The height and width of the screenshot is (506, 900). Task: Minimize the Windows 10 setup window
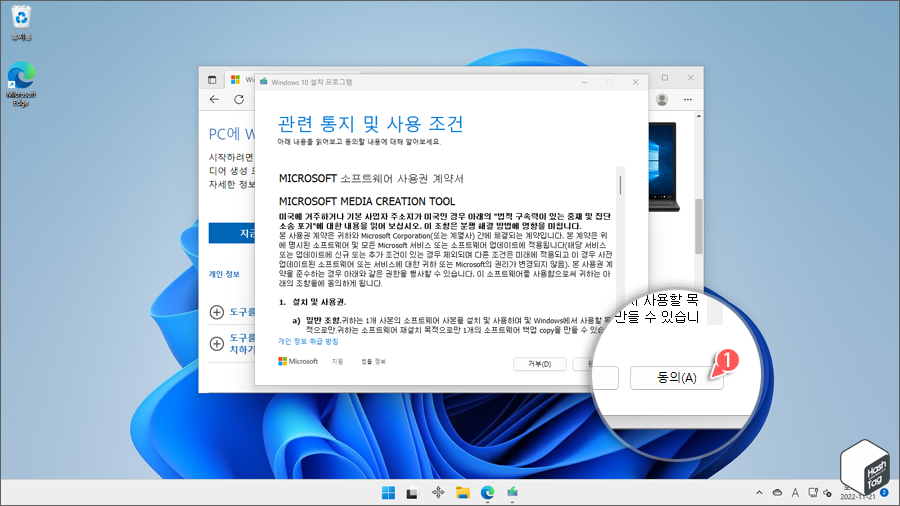point(584,82)
